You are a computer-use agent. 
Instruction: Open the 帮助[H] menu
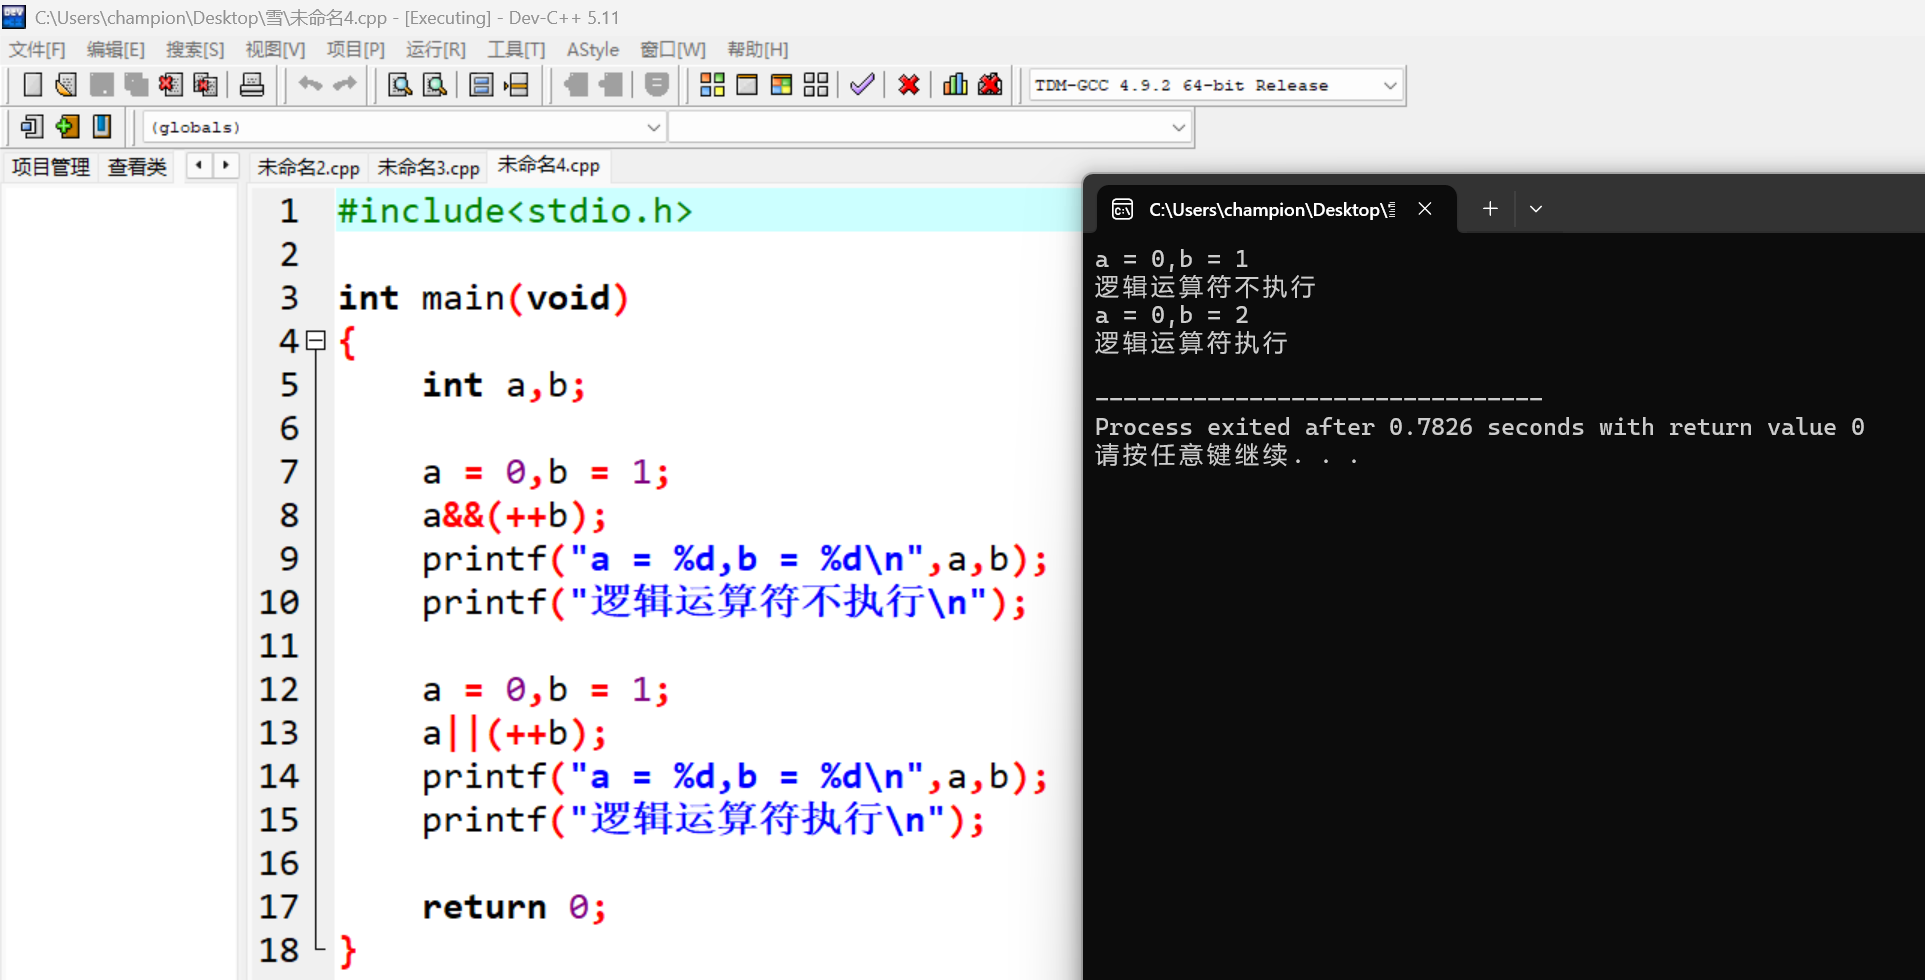coord(758,50)
